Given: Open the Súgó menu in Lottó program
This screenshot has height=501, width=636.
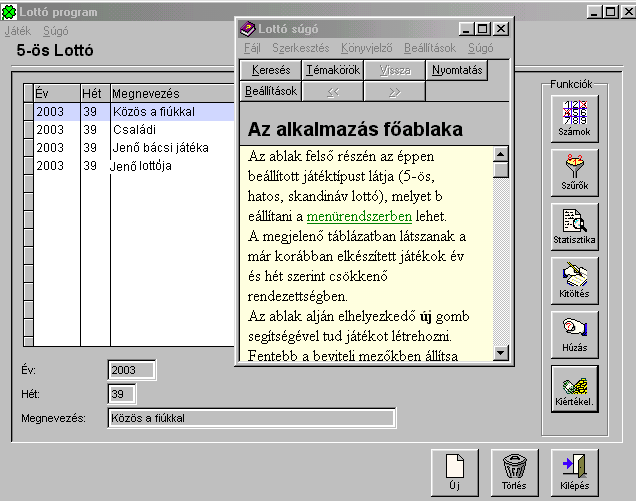Looking at the screenshot, I should coord(56,31).
